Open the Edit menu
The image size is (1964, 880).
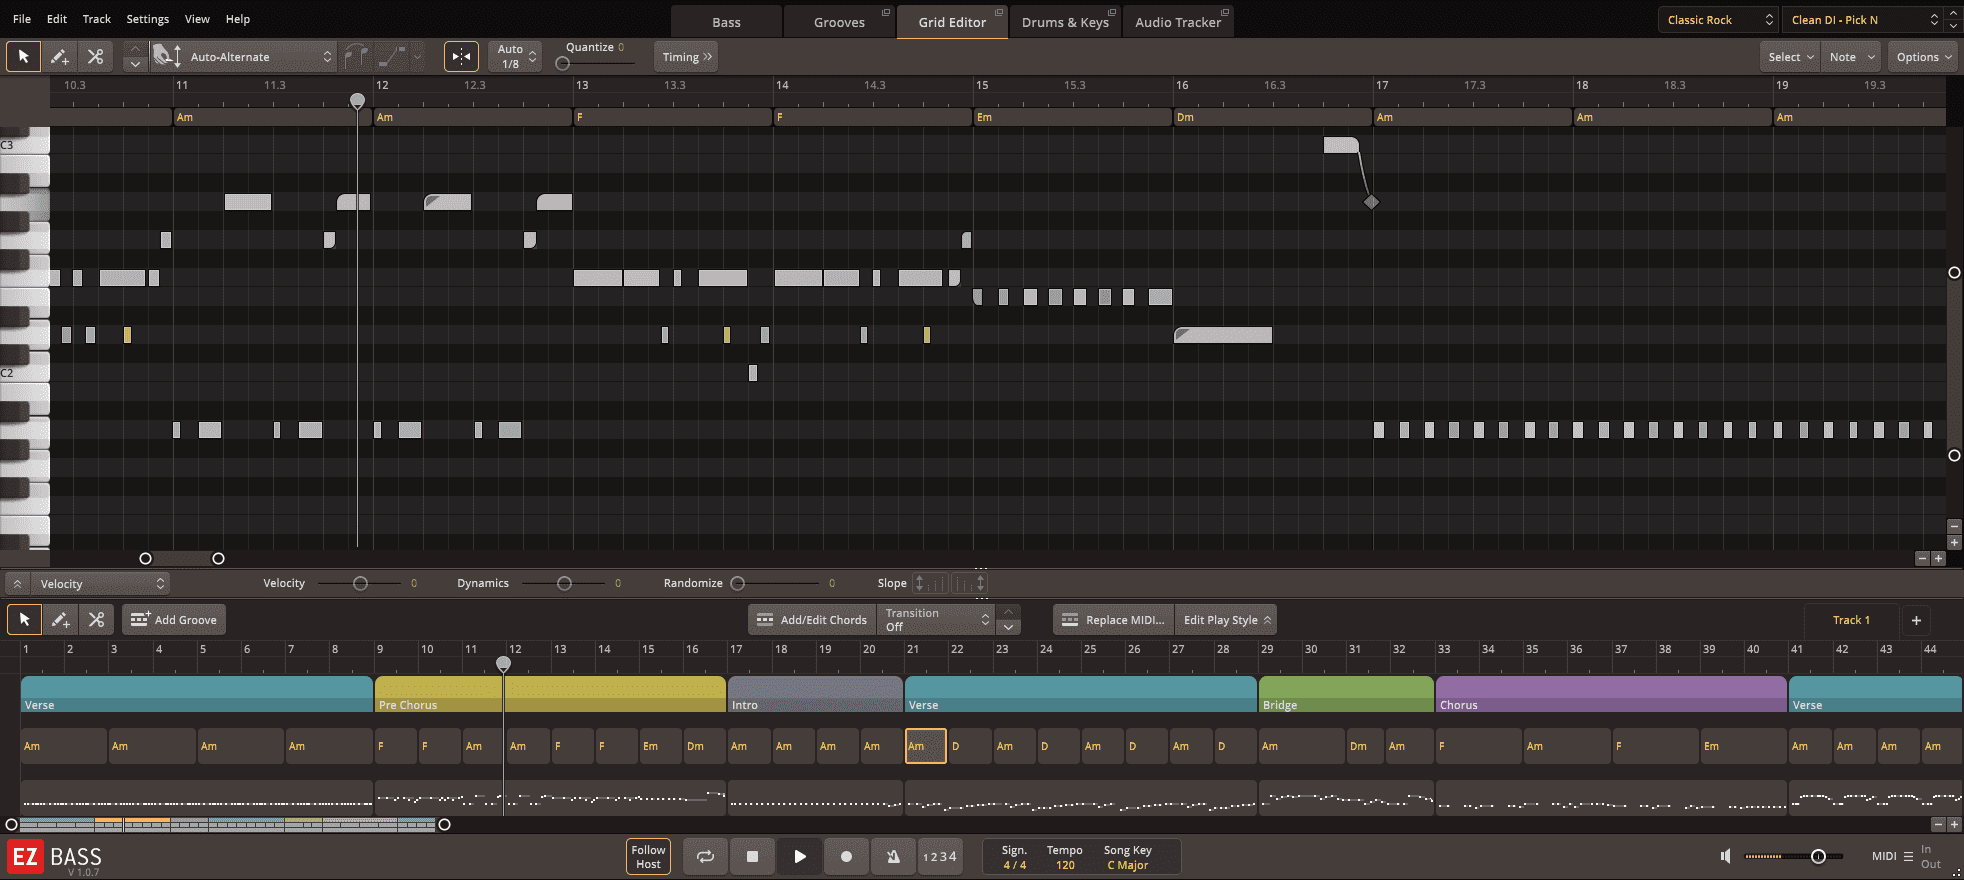[57, 19]
